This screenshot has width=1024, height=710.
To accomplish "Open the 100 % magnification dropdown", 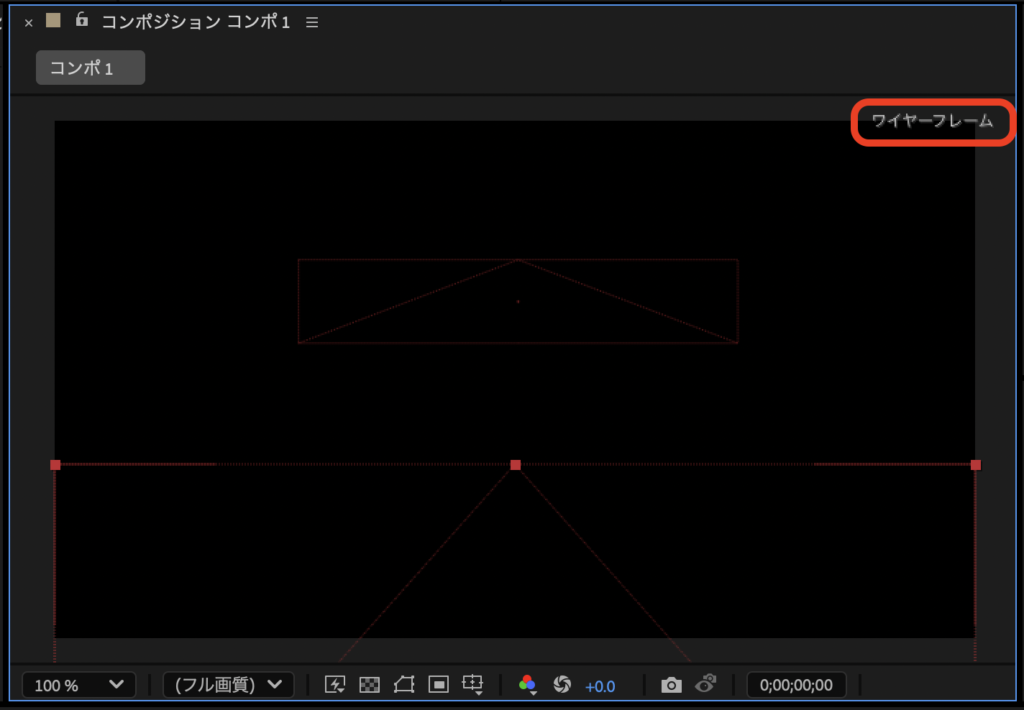I will coord(78,685).
